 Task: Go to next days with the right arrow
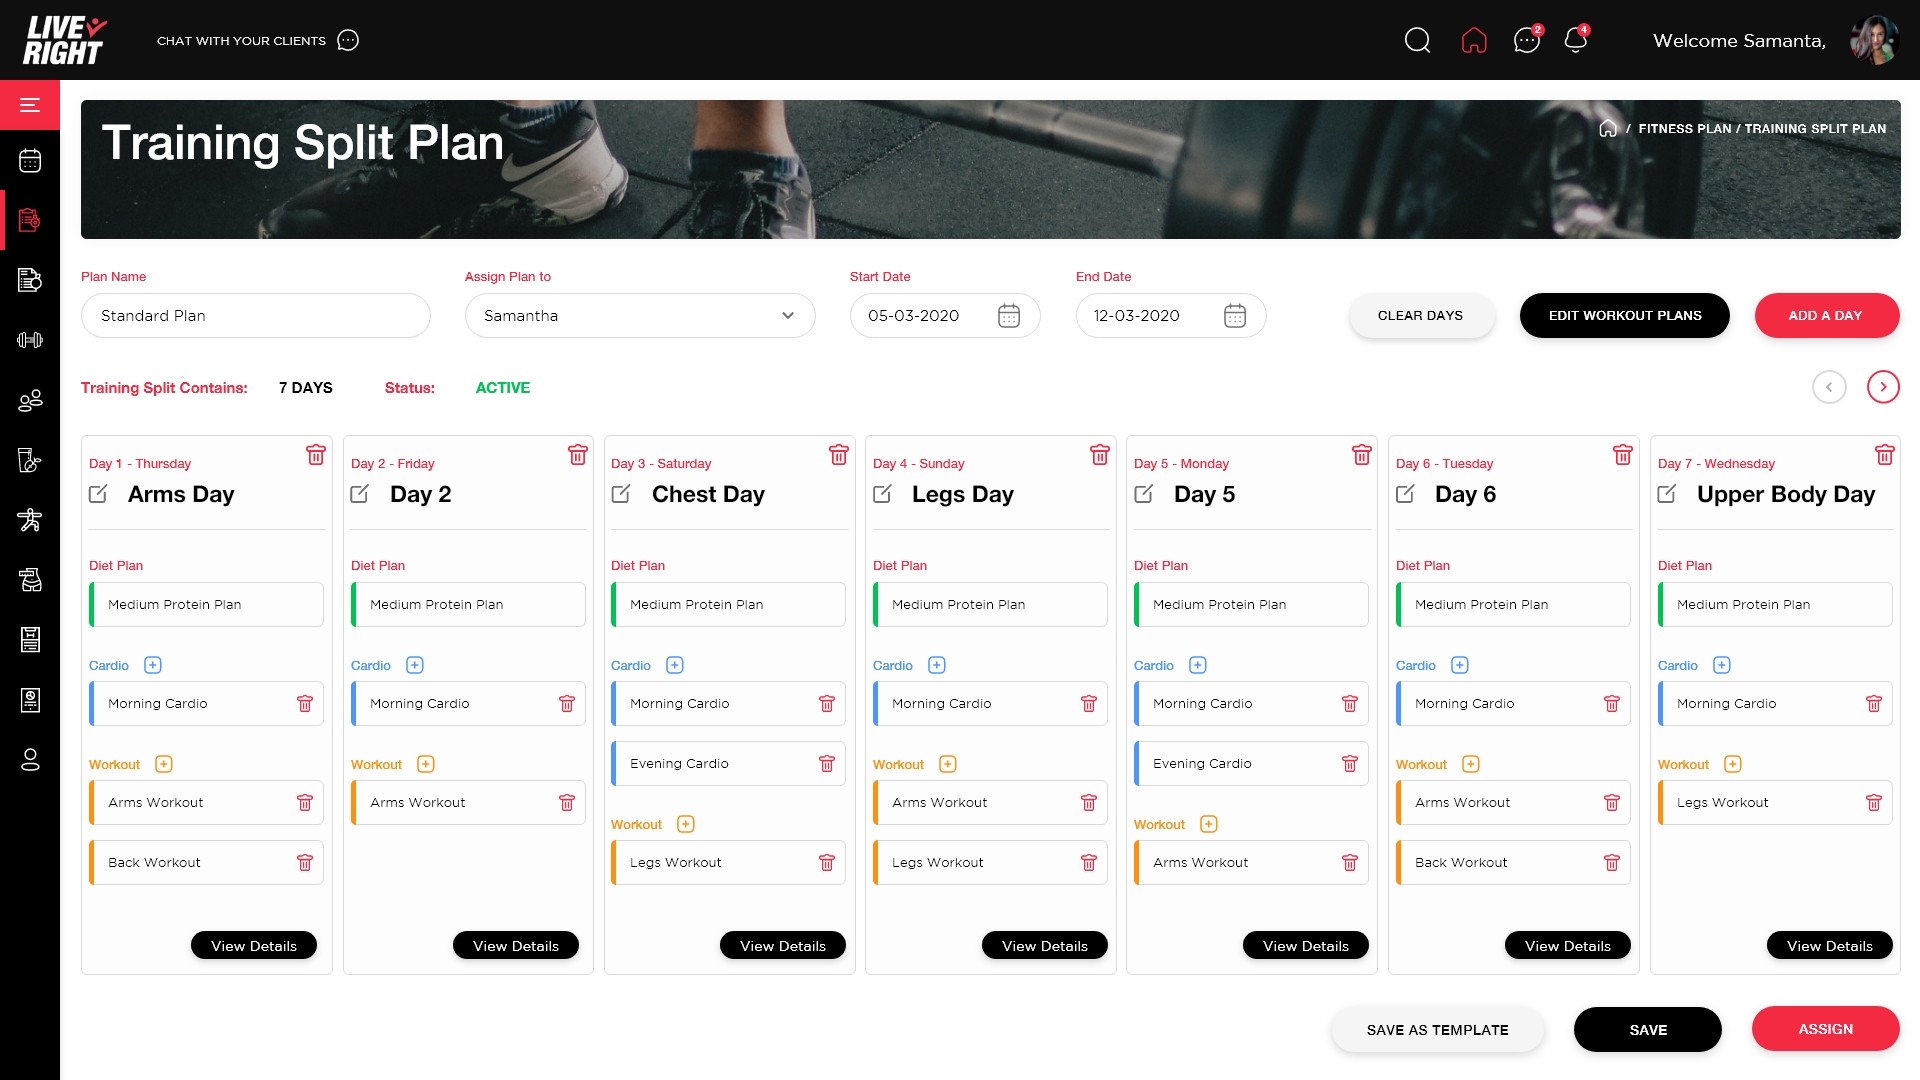[1883, 387]
